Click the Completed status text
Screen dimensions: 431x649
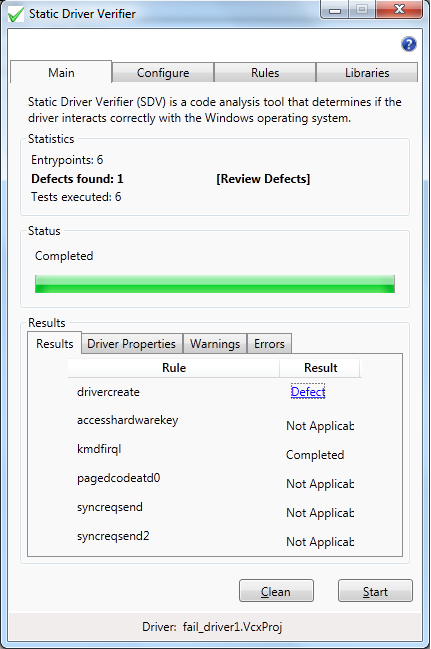(x=64, y=256)
